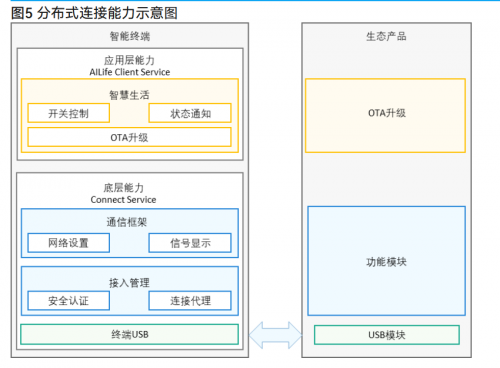Select the 智能终端 heading
The height and width of the screenshot is (368, 500).
130,36
